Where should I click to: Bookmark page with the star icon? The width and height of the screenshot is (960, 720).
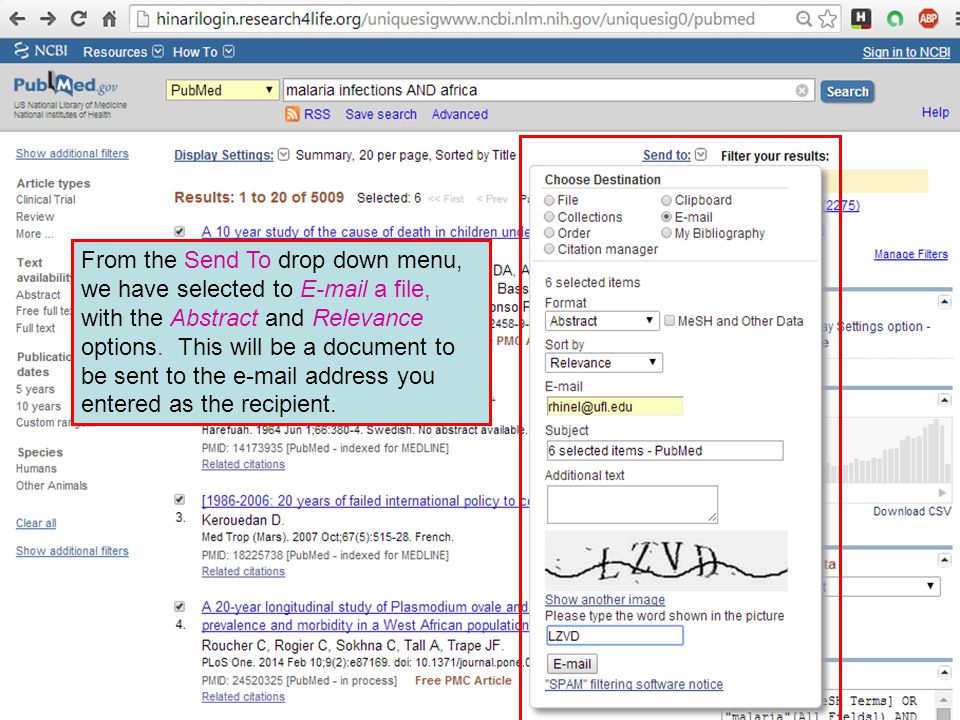pos(827,19)
